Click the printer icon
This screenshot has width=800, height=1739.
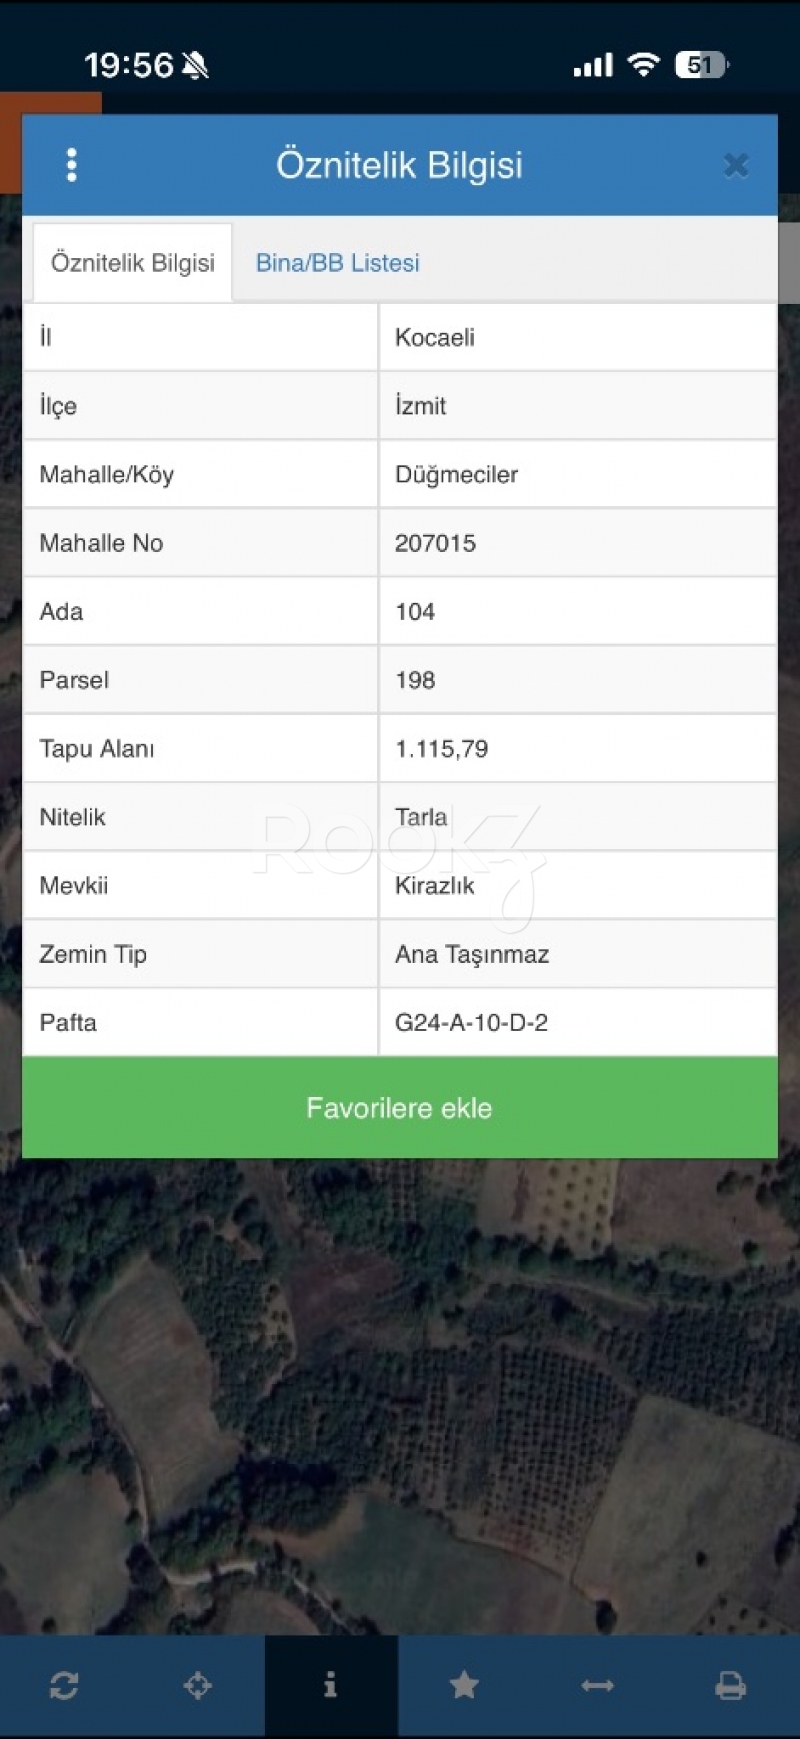(x=730, y=1686)
